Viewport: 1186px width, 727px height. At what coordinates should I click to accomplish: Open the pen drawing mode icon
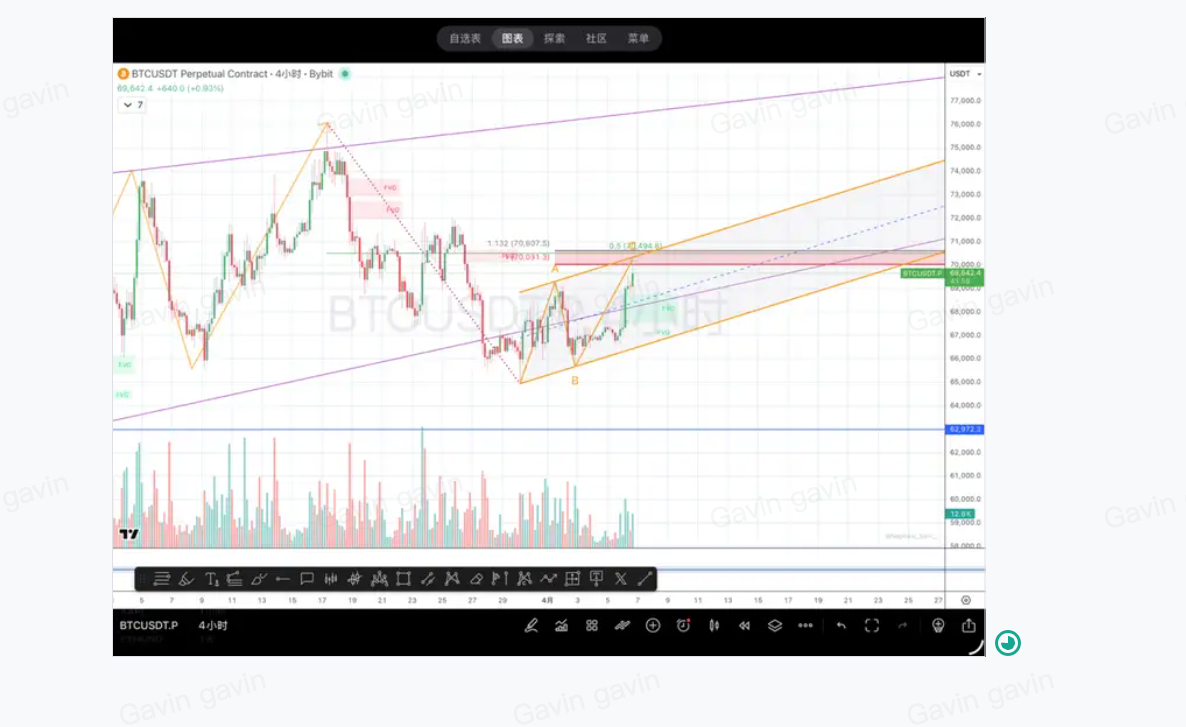tap(531, 626)
